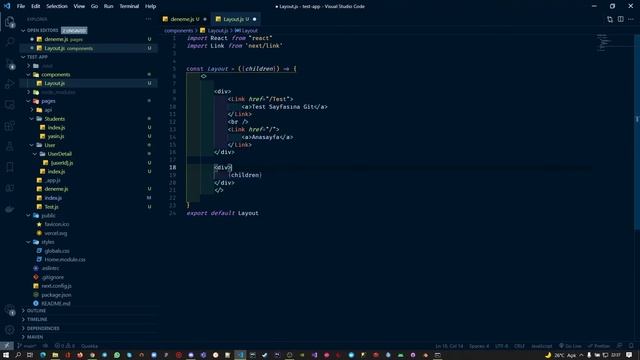The image size is (640, 360).
Task: Open globals.css in the styles folder
Action: [88, 251]
